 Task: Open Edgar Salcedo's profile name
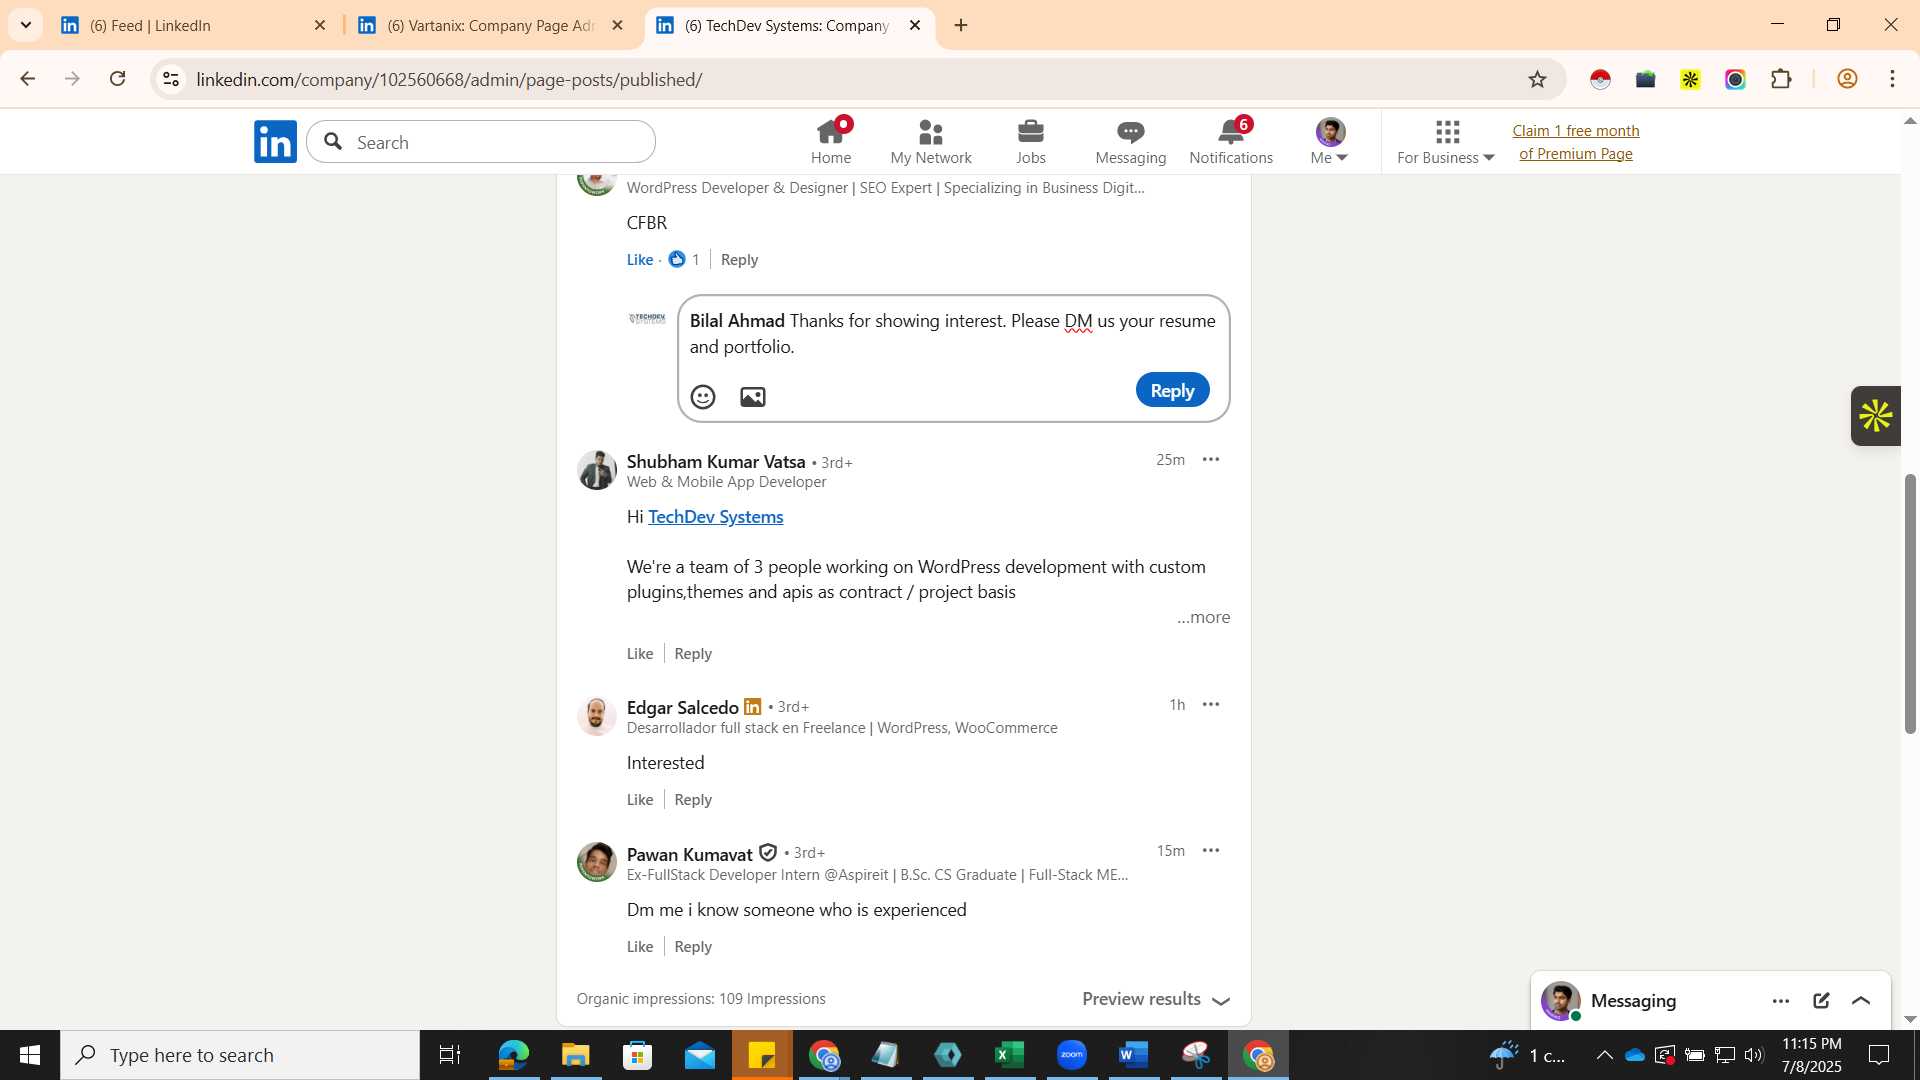pos(683,707)
